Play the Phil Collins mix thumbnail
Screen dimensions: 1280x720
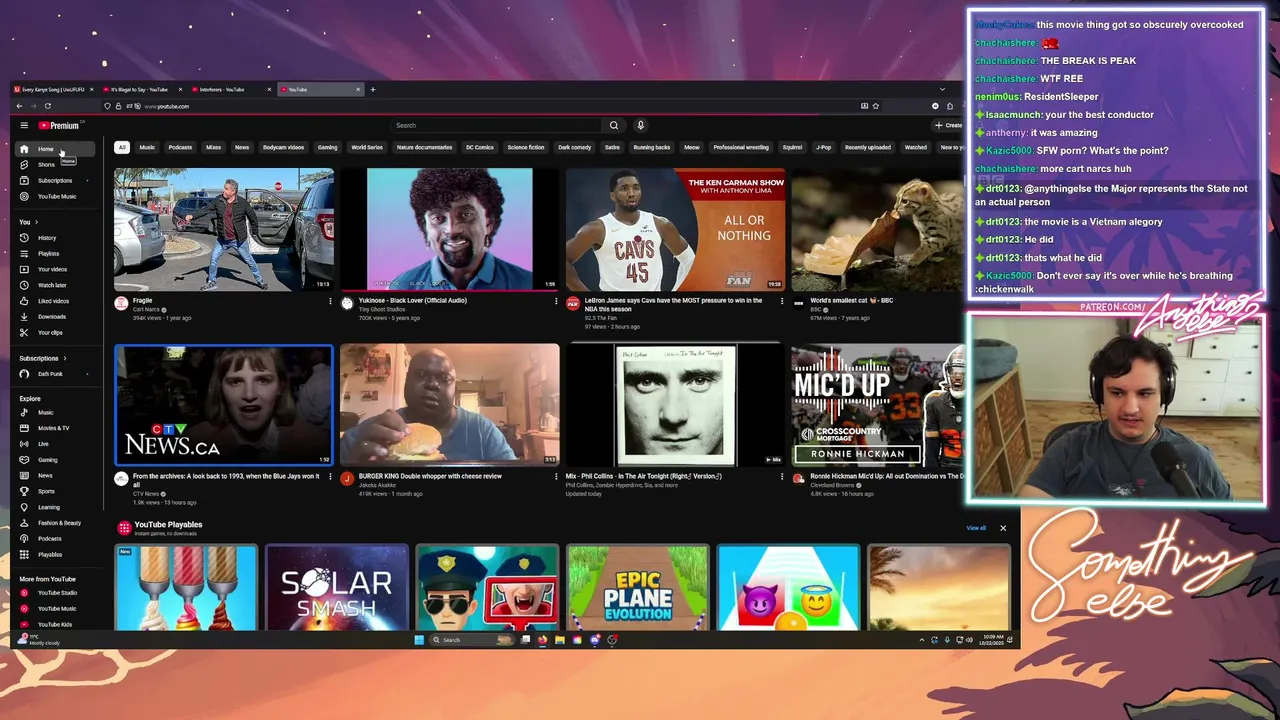[675, 405]
